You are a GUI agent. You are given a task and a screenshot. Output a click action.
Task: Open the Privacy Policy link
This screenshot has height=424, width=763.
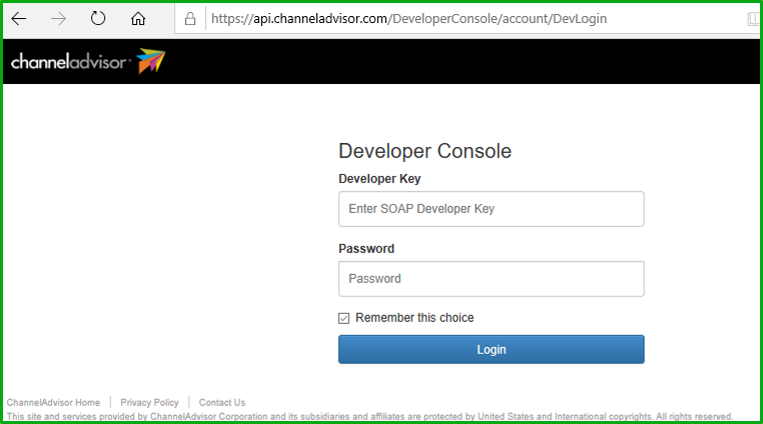point(149,403)
